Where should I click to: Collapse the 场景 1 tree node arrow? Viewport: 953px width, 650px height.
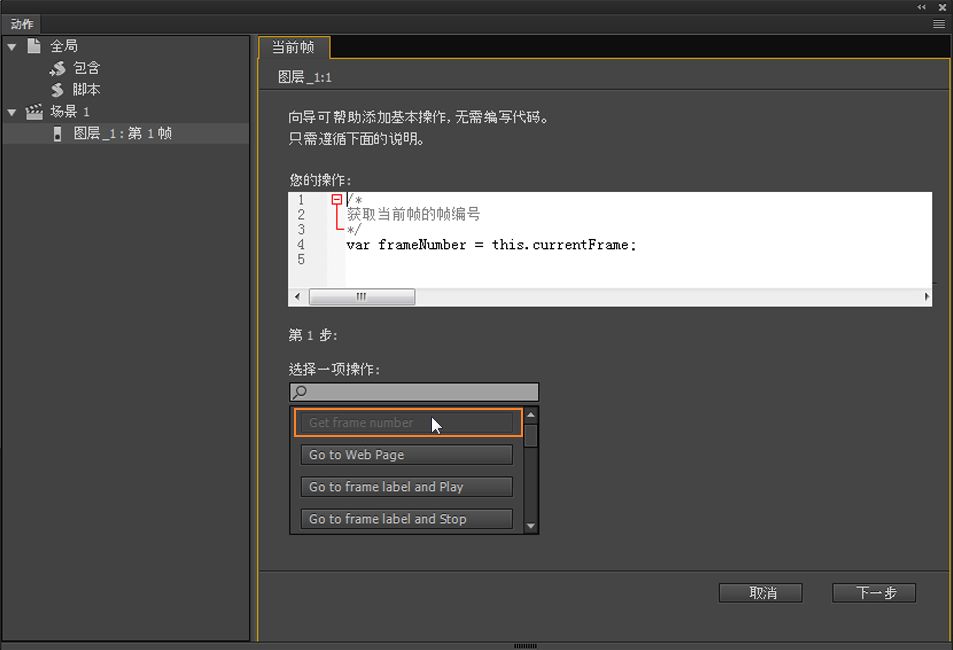tap(12, 112)
